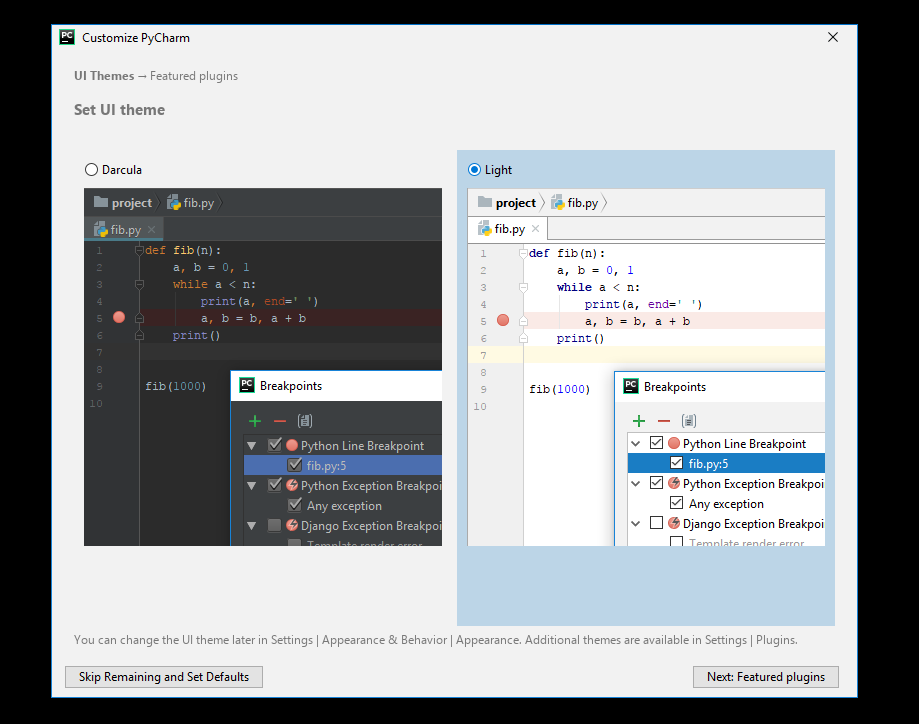Click green add breakpoint plus, Darcula preview
Viewport: 919px width, 724px height.
(x=255, y=421)
